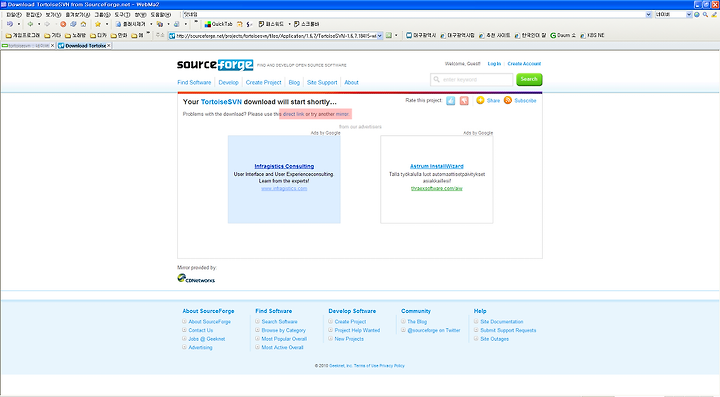Switch to the first tortoisesvn tab
This screenshot has height=397, width=720.
click(x=28, y=46)
